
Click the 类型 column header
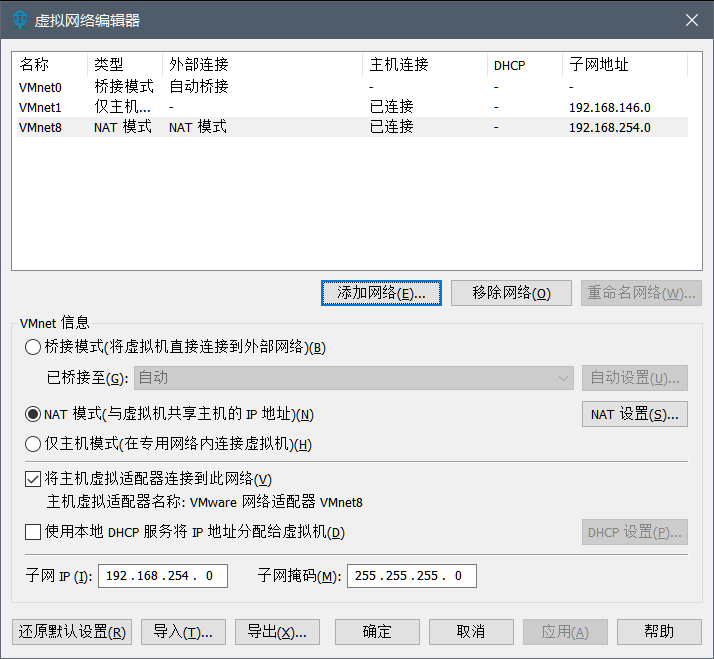pyautogui.click(x=125, y=65)
